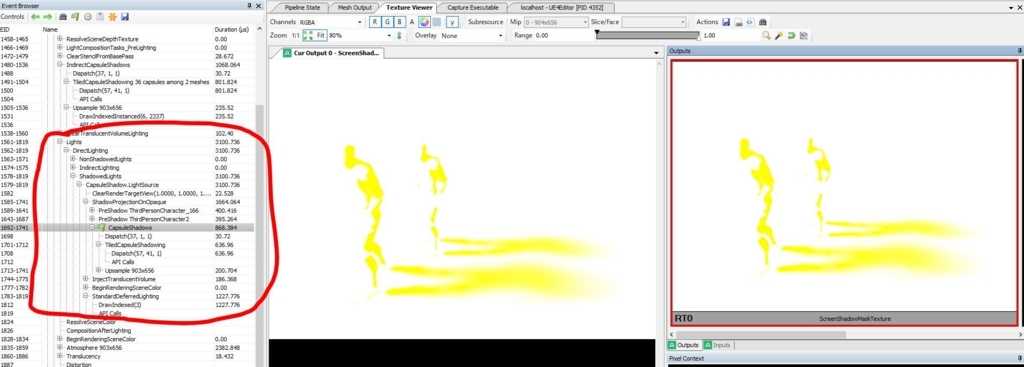Viewport: 1024px width, 367px height.
Task: Toggle the 1:1 zoom button
Action: [296, 35]
